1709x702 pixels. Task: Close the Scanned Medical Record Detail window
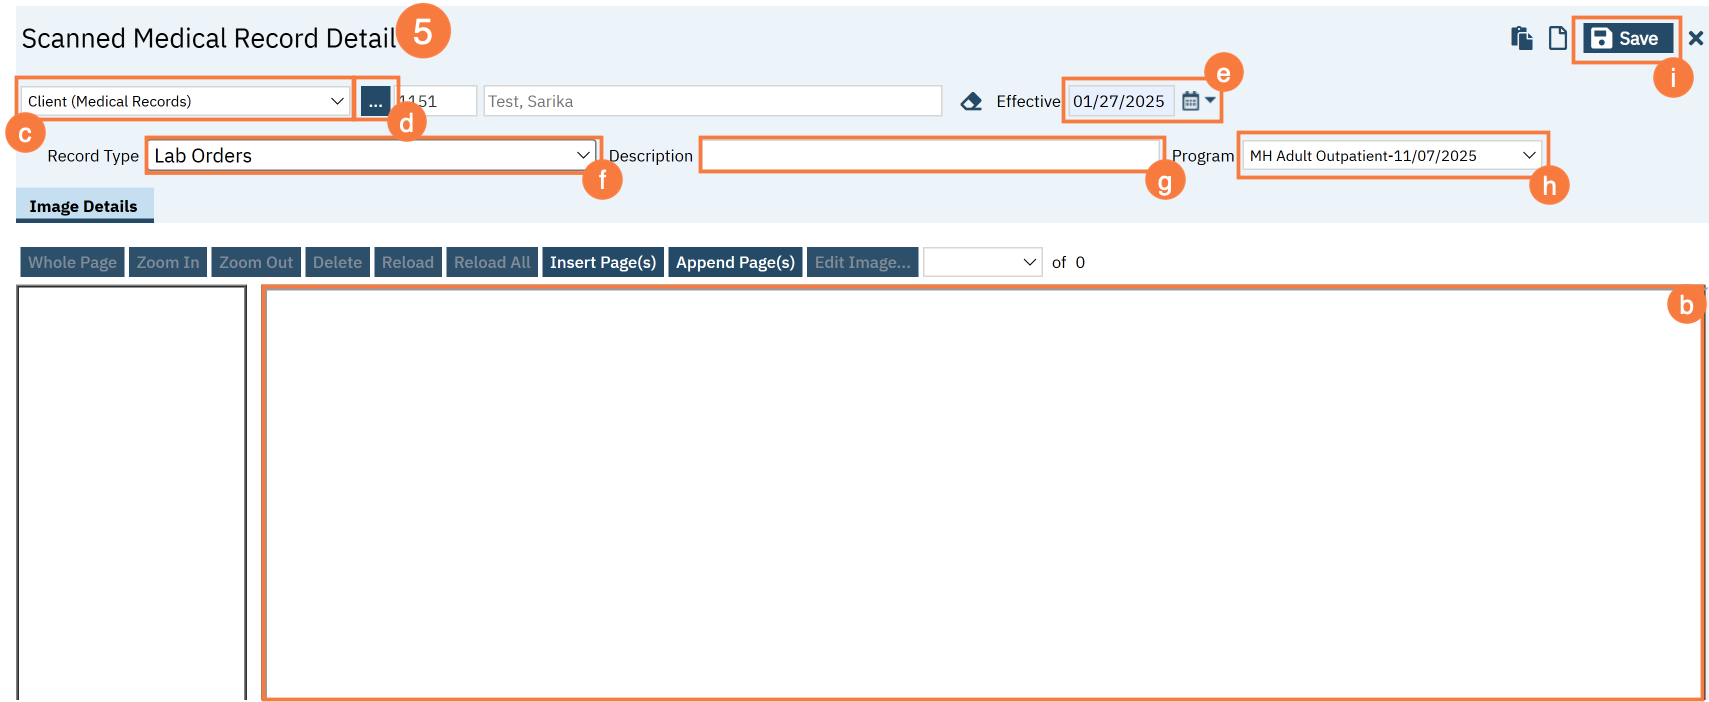click(1695, 38)
